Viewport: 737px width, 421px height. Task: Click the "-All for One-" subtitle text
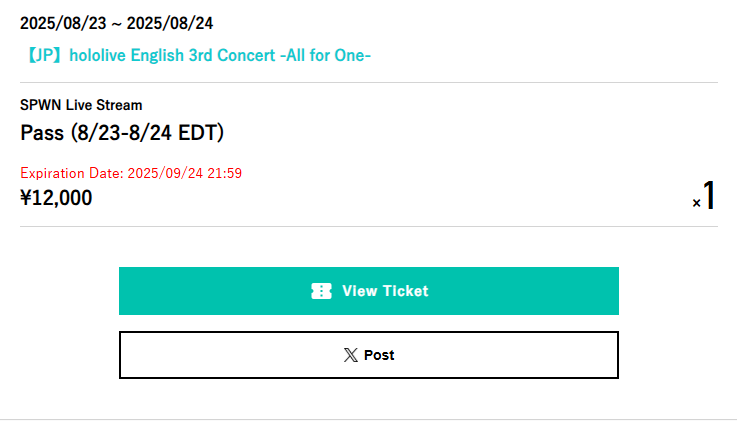point(324,55)
